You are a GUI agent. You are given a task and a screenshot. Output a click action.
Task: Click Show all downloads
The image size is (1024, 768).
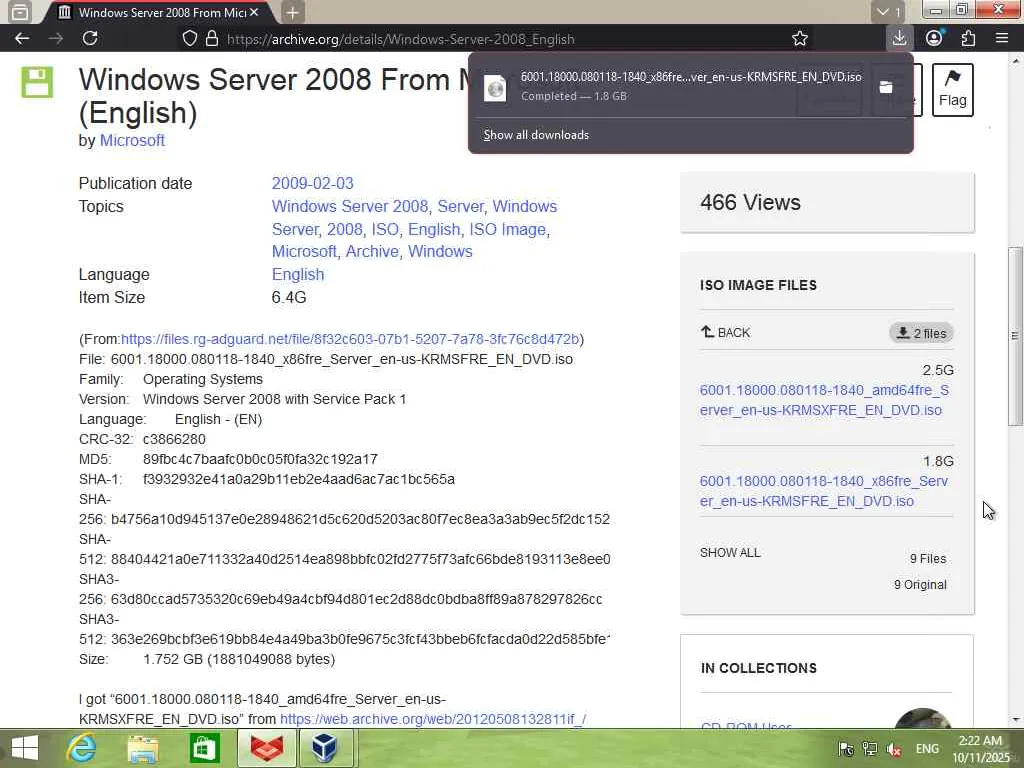[x=536, y=135]
